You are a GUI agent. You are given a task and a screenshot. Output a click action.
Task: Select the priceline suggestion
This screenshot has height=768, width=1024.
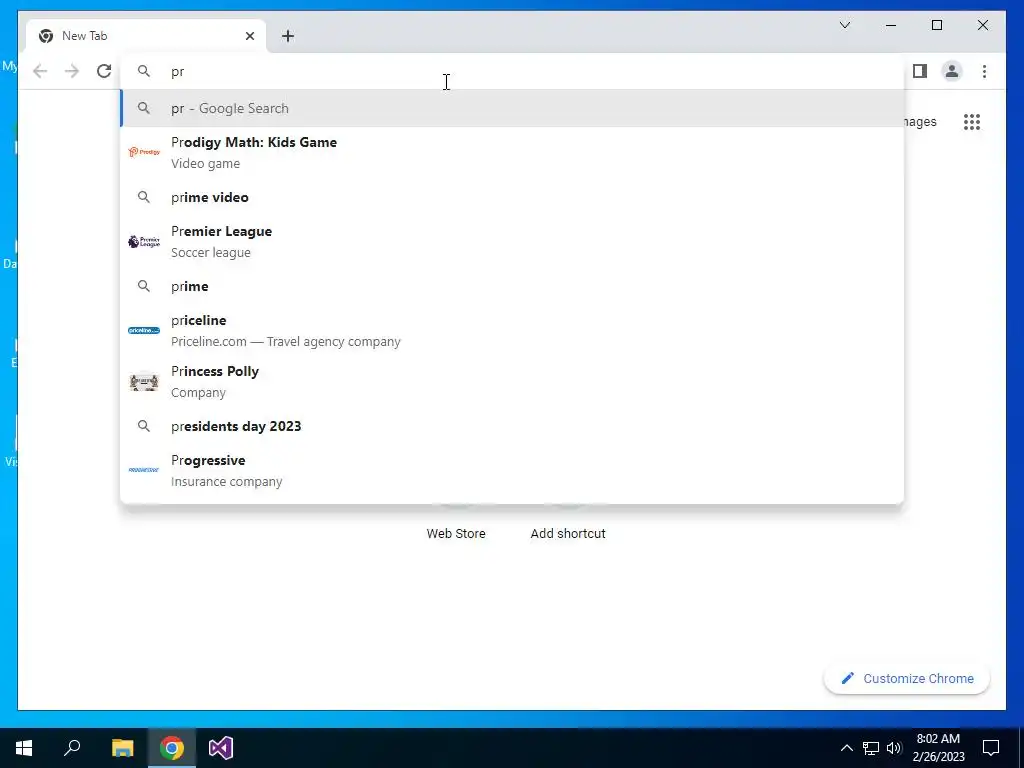click(512, 330)
